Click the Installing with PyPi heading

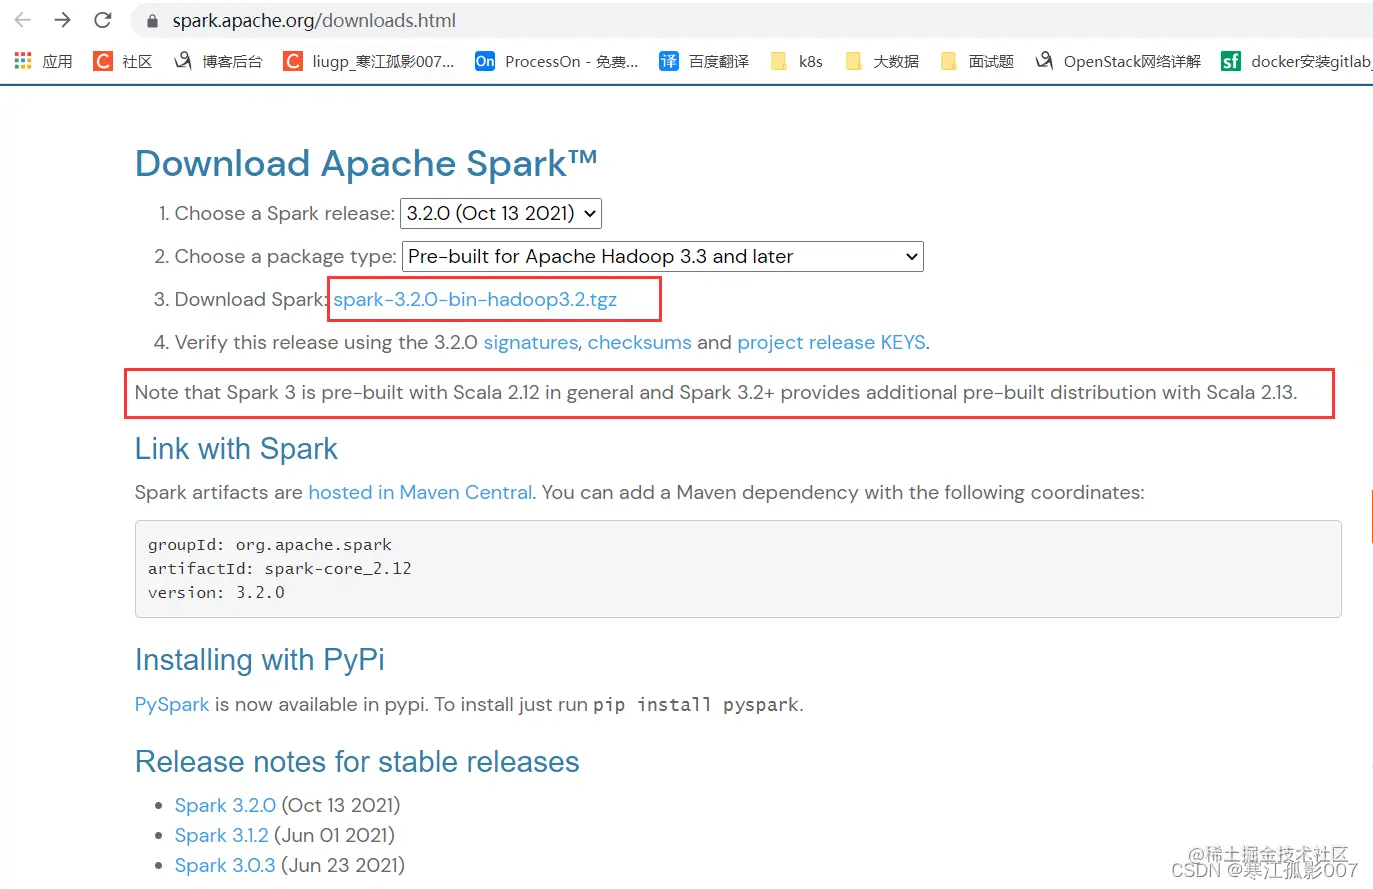tap(260, 660)
